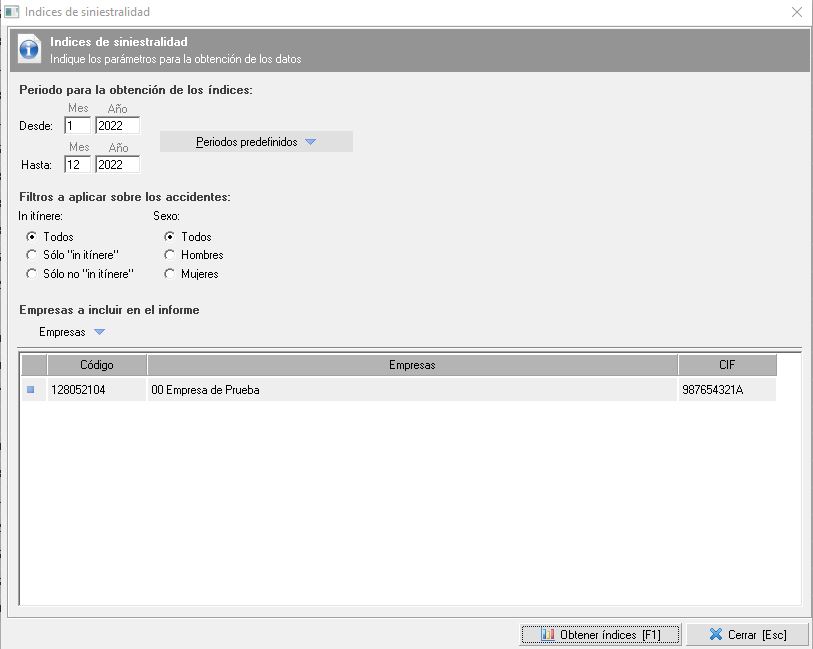
Task: Click the CIF column header
Action: coord(726,366)
